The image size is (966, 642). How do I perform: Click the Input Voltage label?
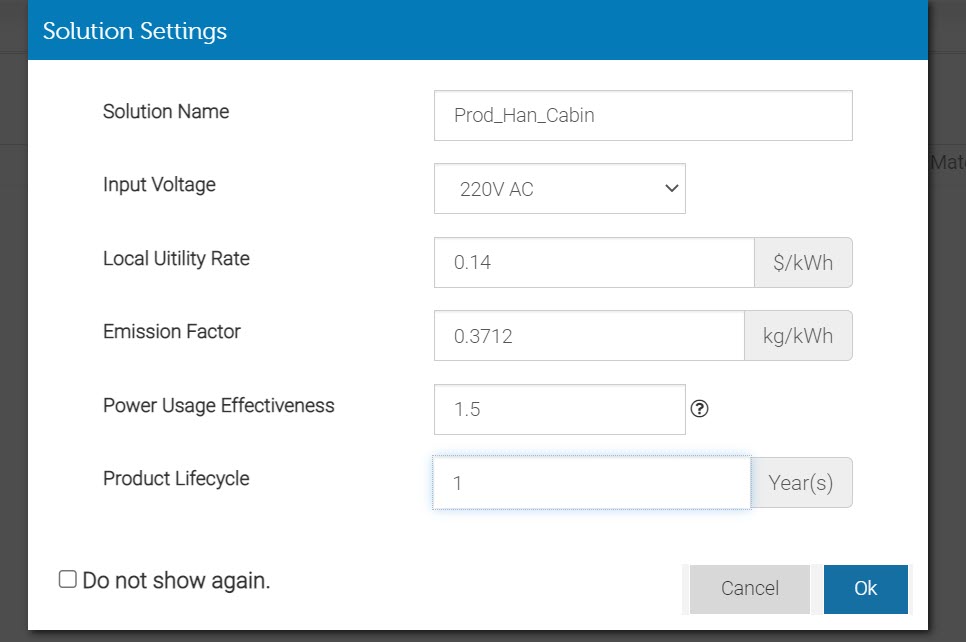pos(159,185)
